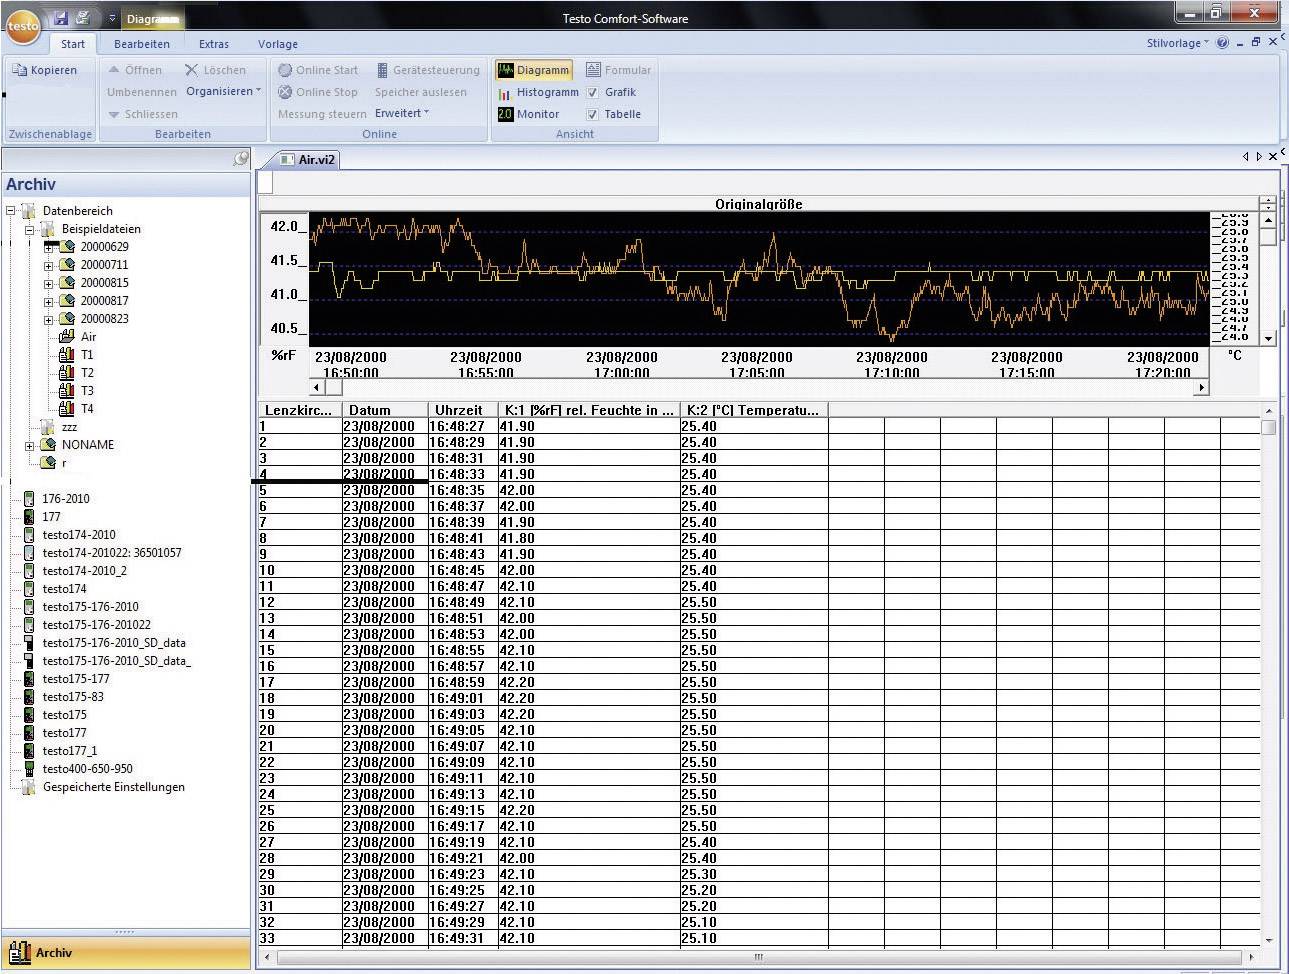Viewport: 1289px width, 974px height.
Task: Click the Speicher auslesen button
Action: point(422,91)
